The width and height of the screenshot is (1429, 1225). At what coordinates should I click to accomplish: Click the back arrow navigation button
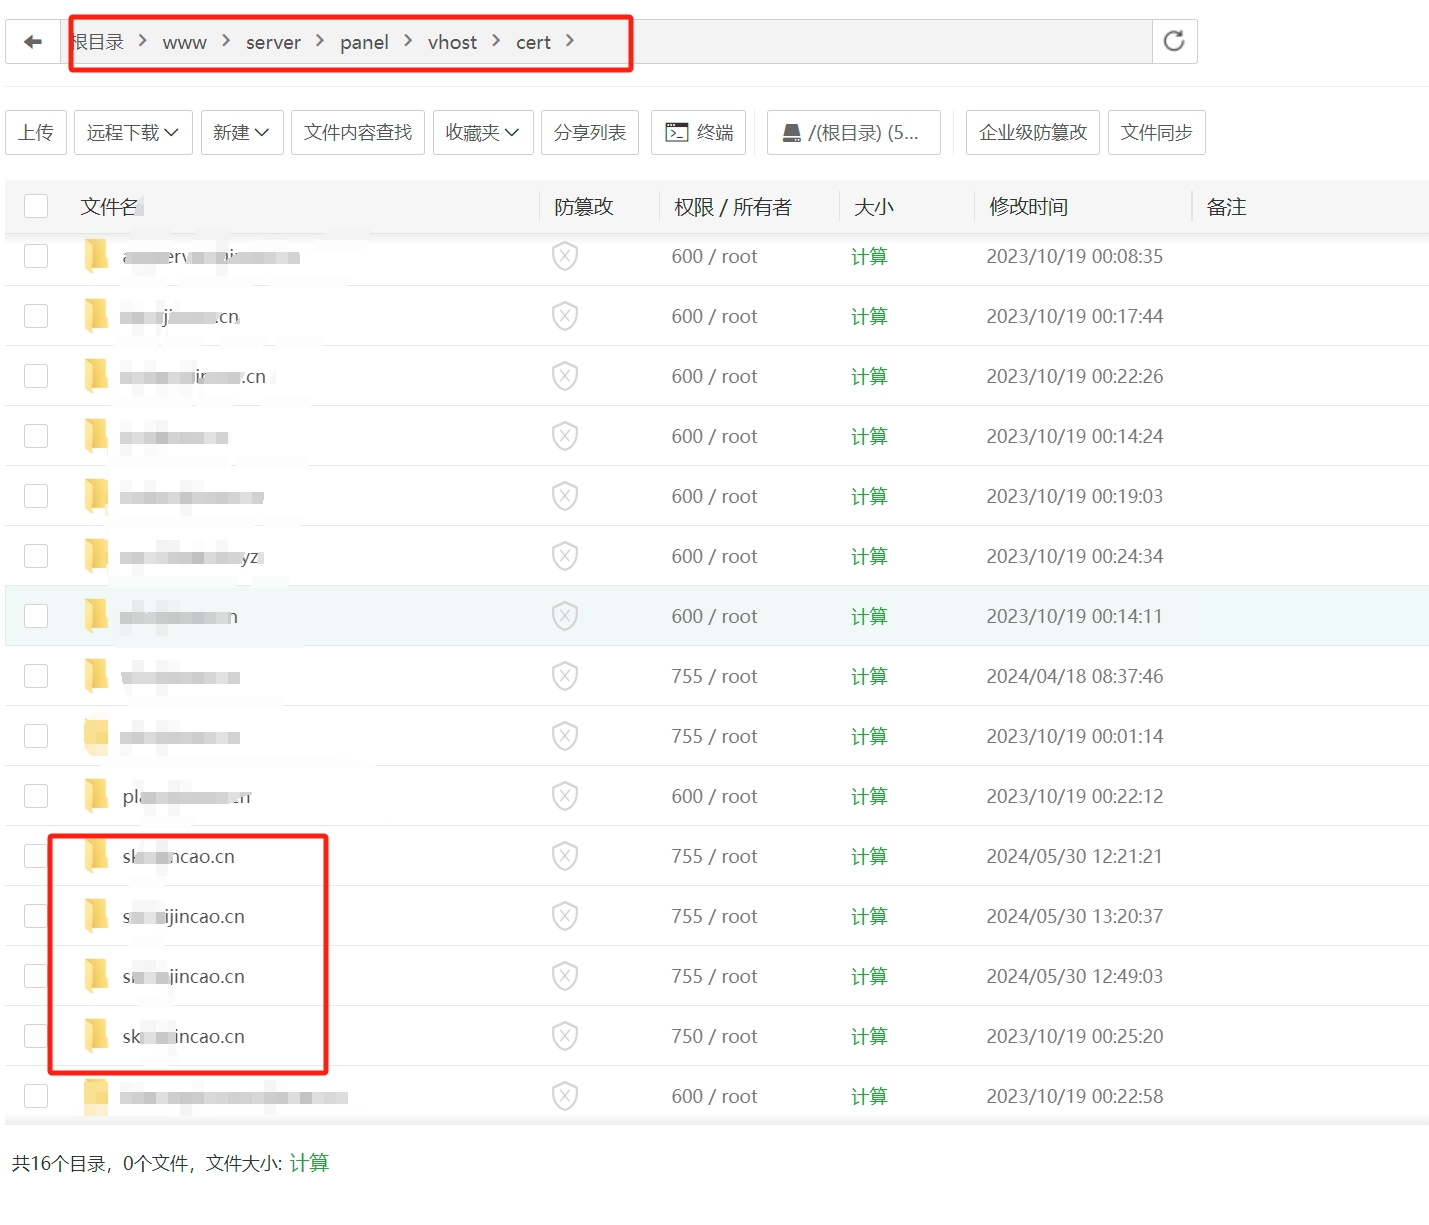(33, 42)
